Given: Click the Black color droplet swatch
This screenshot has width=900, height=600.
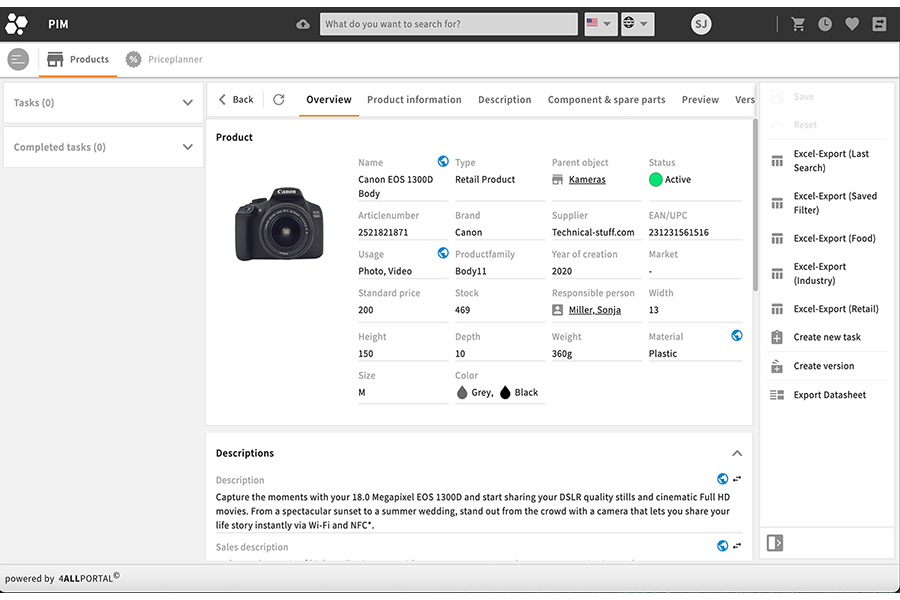Looking at the screenshot, I should pos(505,393).
